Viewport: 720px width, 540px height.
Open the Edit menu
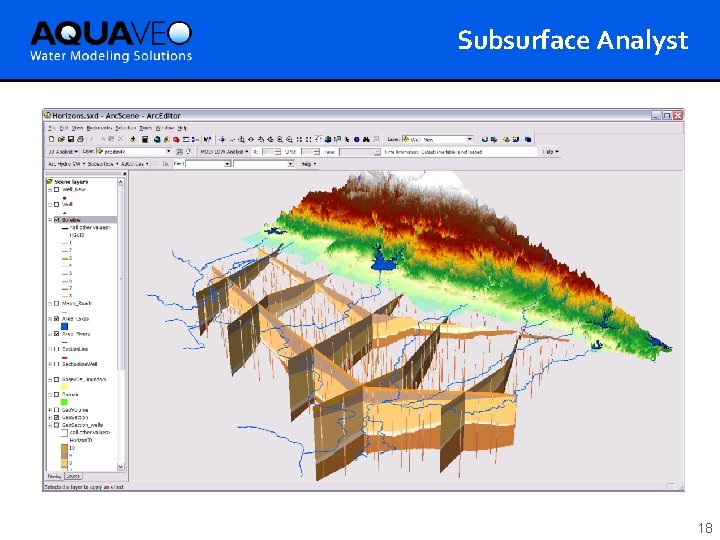64,128
